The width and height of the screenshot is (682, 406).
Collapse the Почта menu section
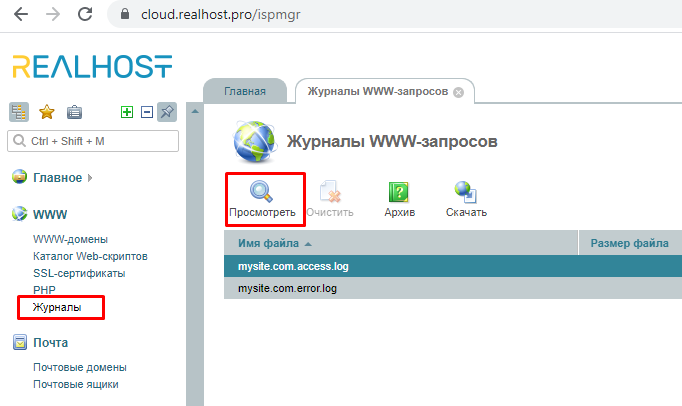(x=50, y=343)
